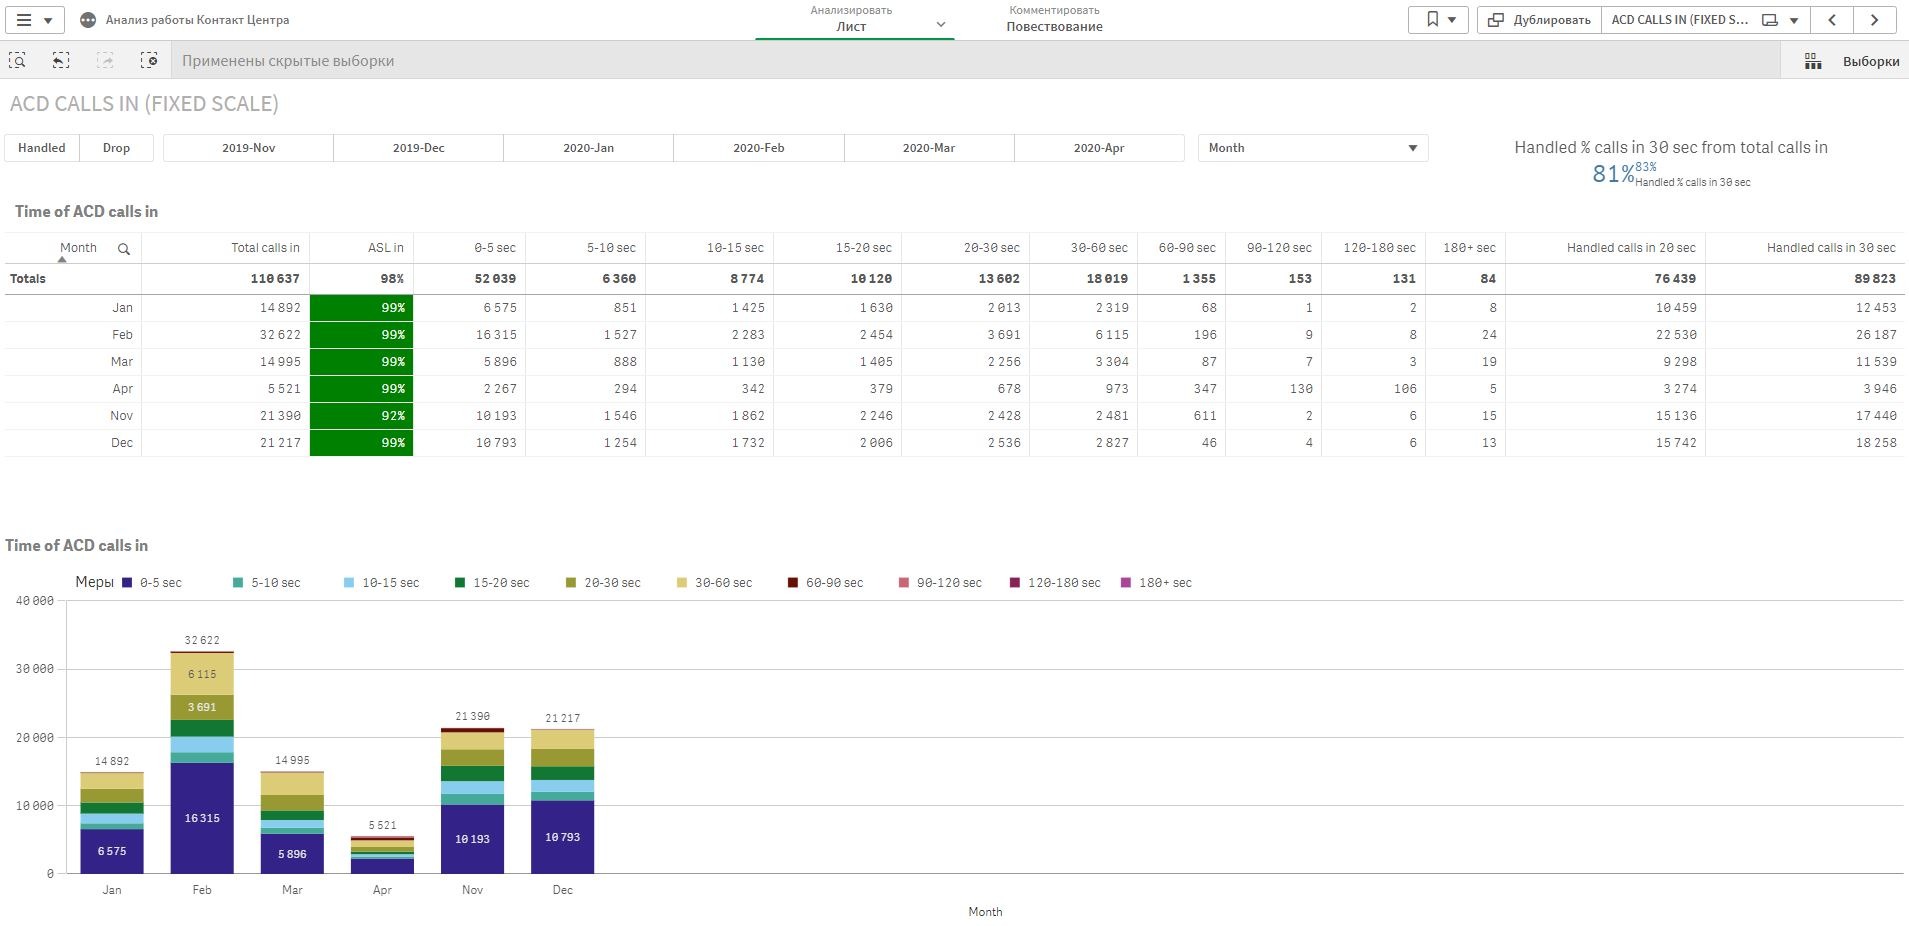
Task: Go to the previous sheet arrow
Action: tap(1831, 20)
